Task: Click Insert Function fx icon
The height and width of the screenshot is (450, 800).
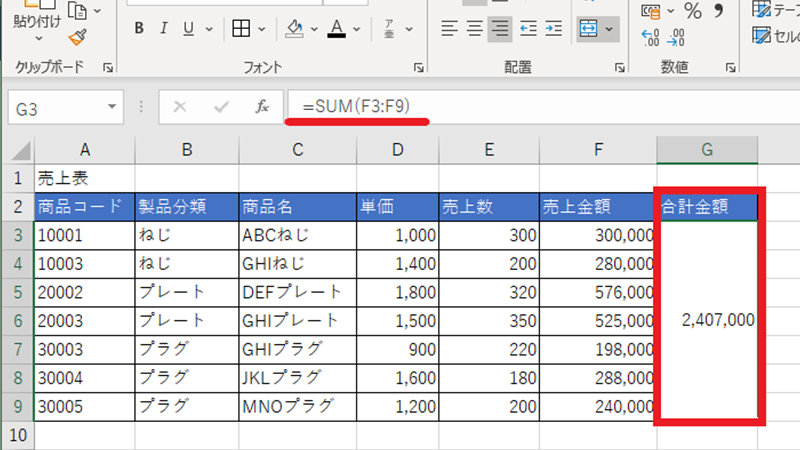Action: 262,107
